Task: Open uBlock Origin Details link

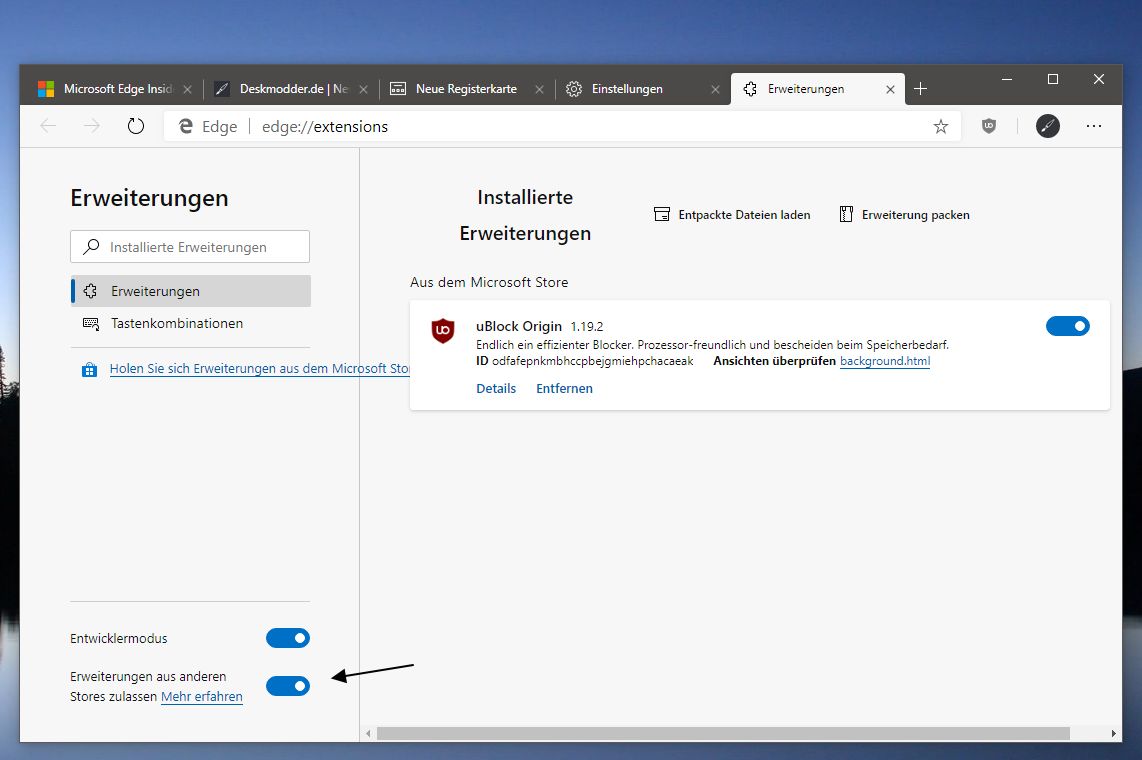Action: pyautogui.click(x=496, y=389)
